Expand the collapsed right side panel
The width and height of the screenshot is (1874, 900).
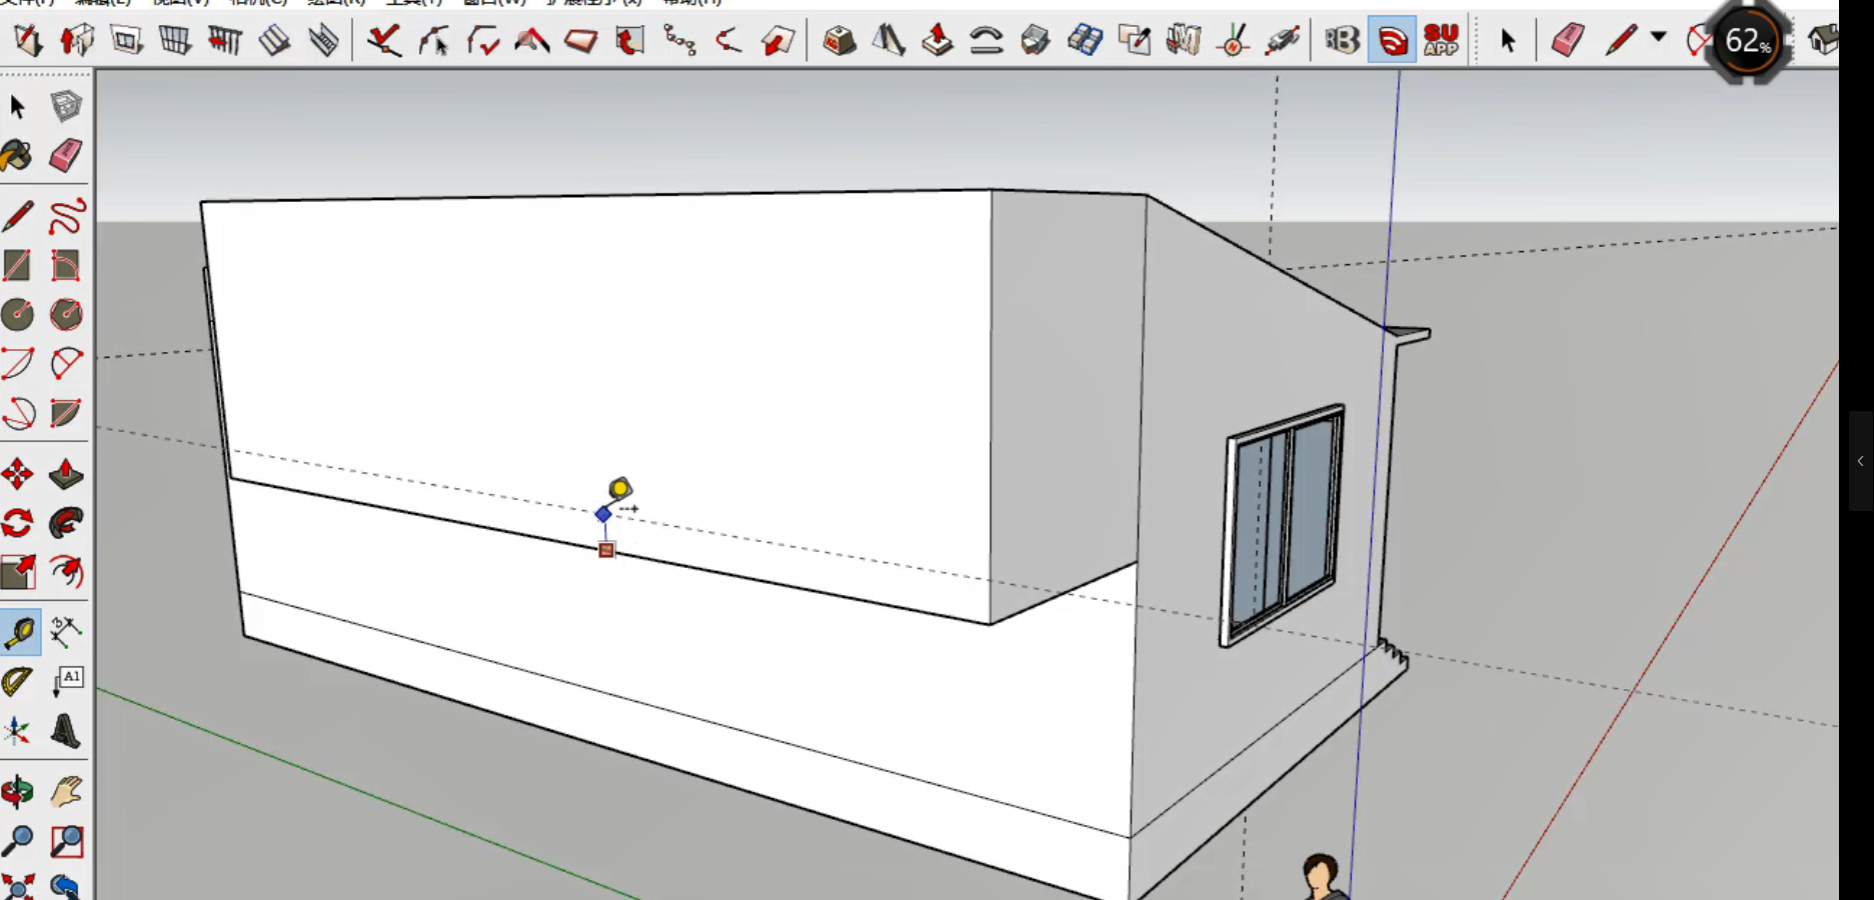tap(1860, 461)
